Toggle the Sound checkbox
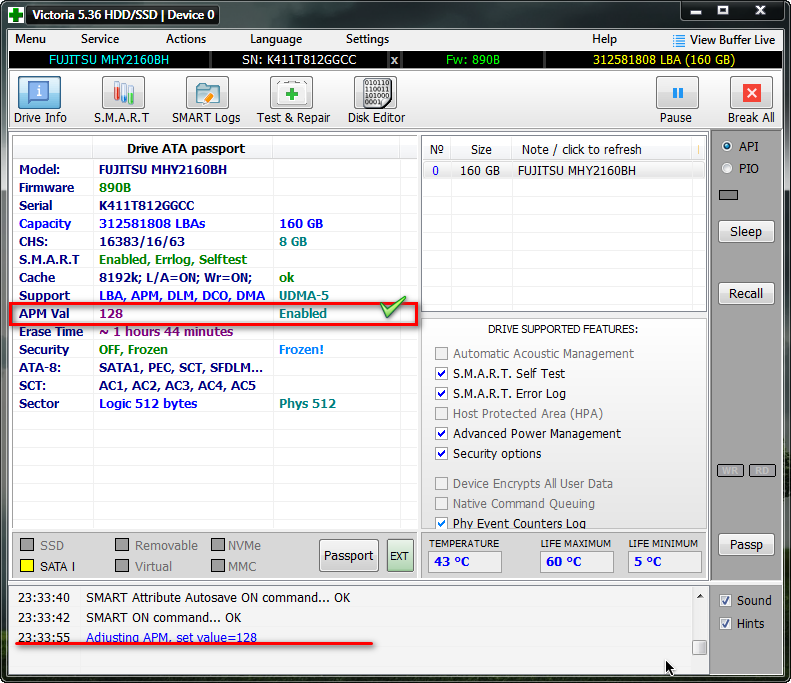This screenshot has height=683, width=791. tap(725, 601)
